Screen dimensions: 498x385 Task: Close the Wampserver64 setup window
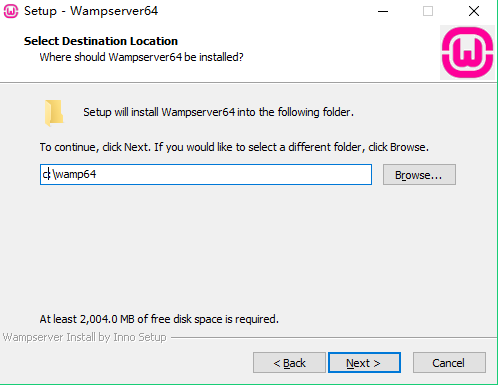click(474, 11)
